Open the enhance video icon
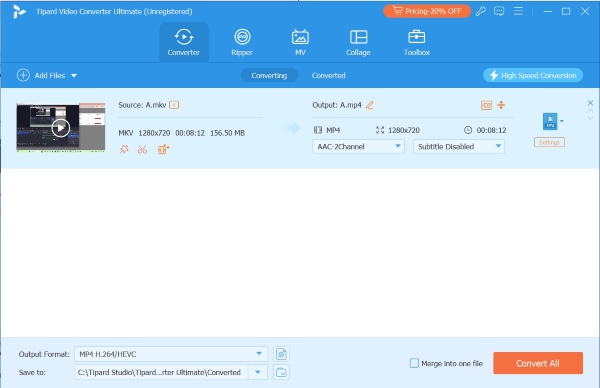The width and height of the screenshot is (600, 388). coord(163,149)
